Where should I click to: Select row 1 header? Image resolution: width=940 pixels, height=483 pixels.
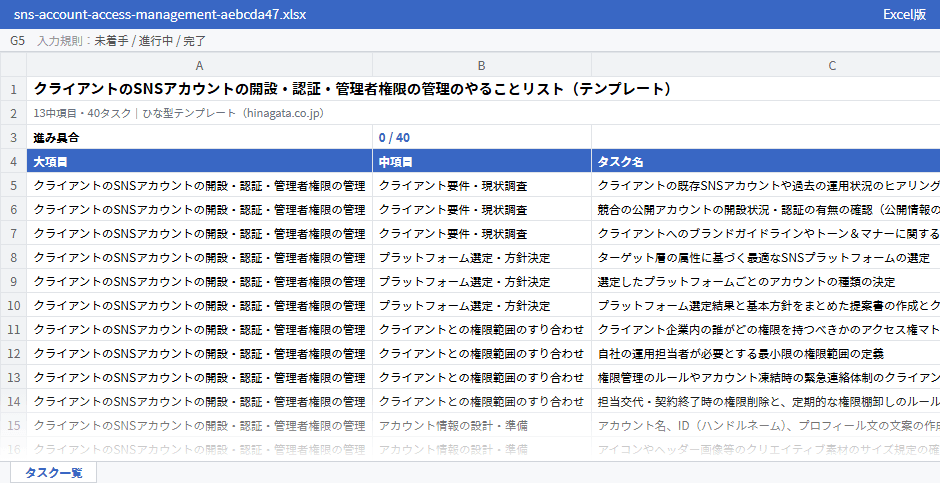[13, 89]
